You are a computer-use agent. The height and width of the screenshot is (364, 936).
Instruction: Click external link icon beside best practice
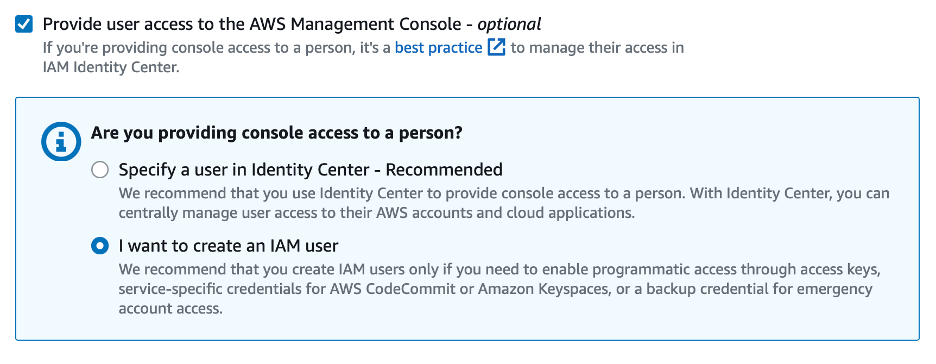click(x=496, y=48)
